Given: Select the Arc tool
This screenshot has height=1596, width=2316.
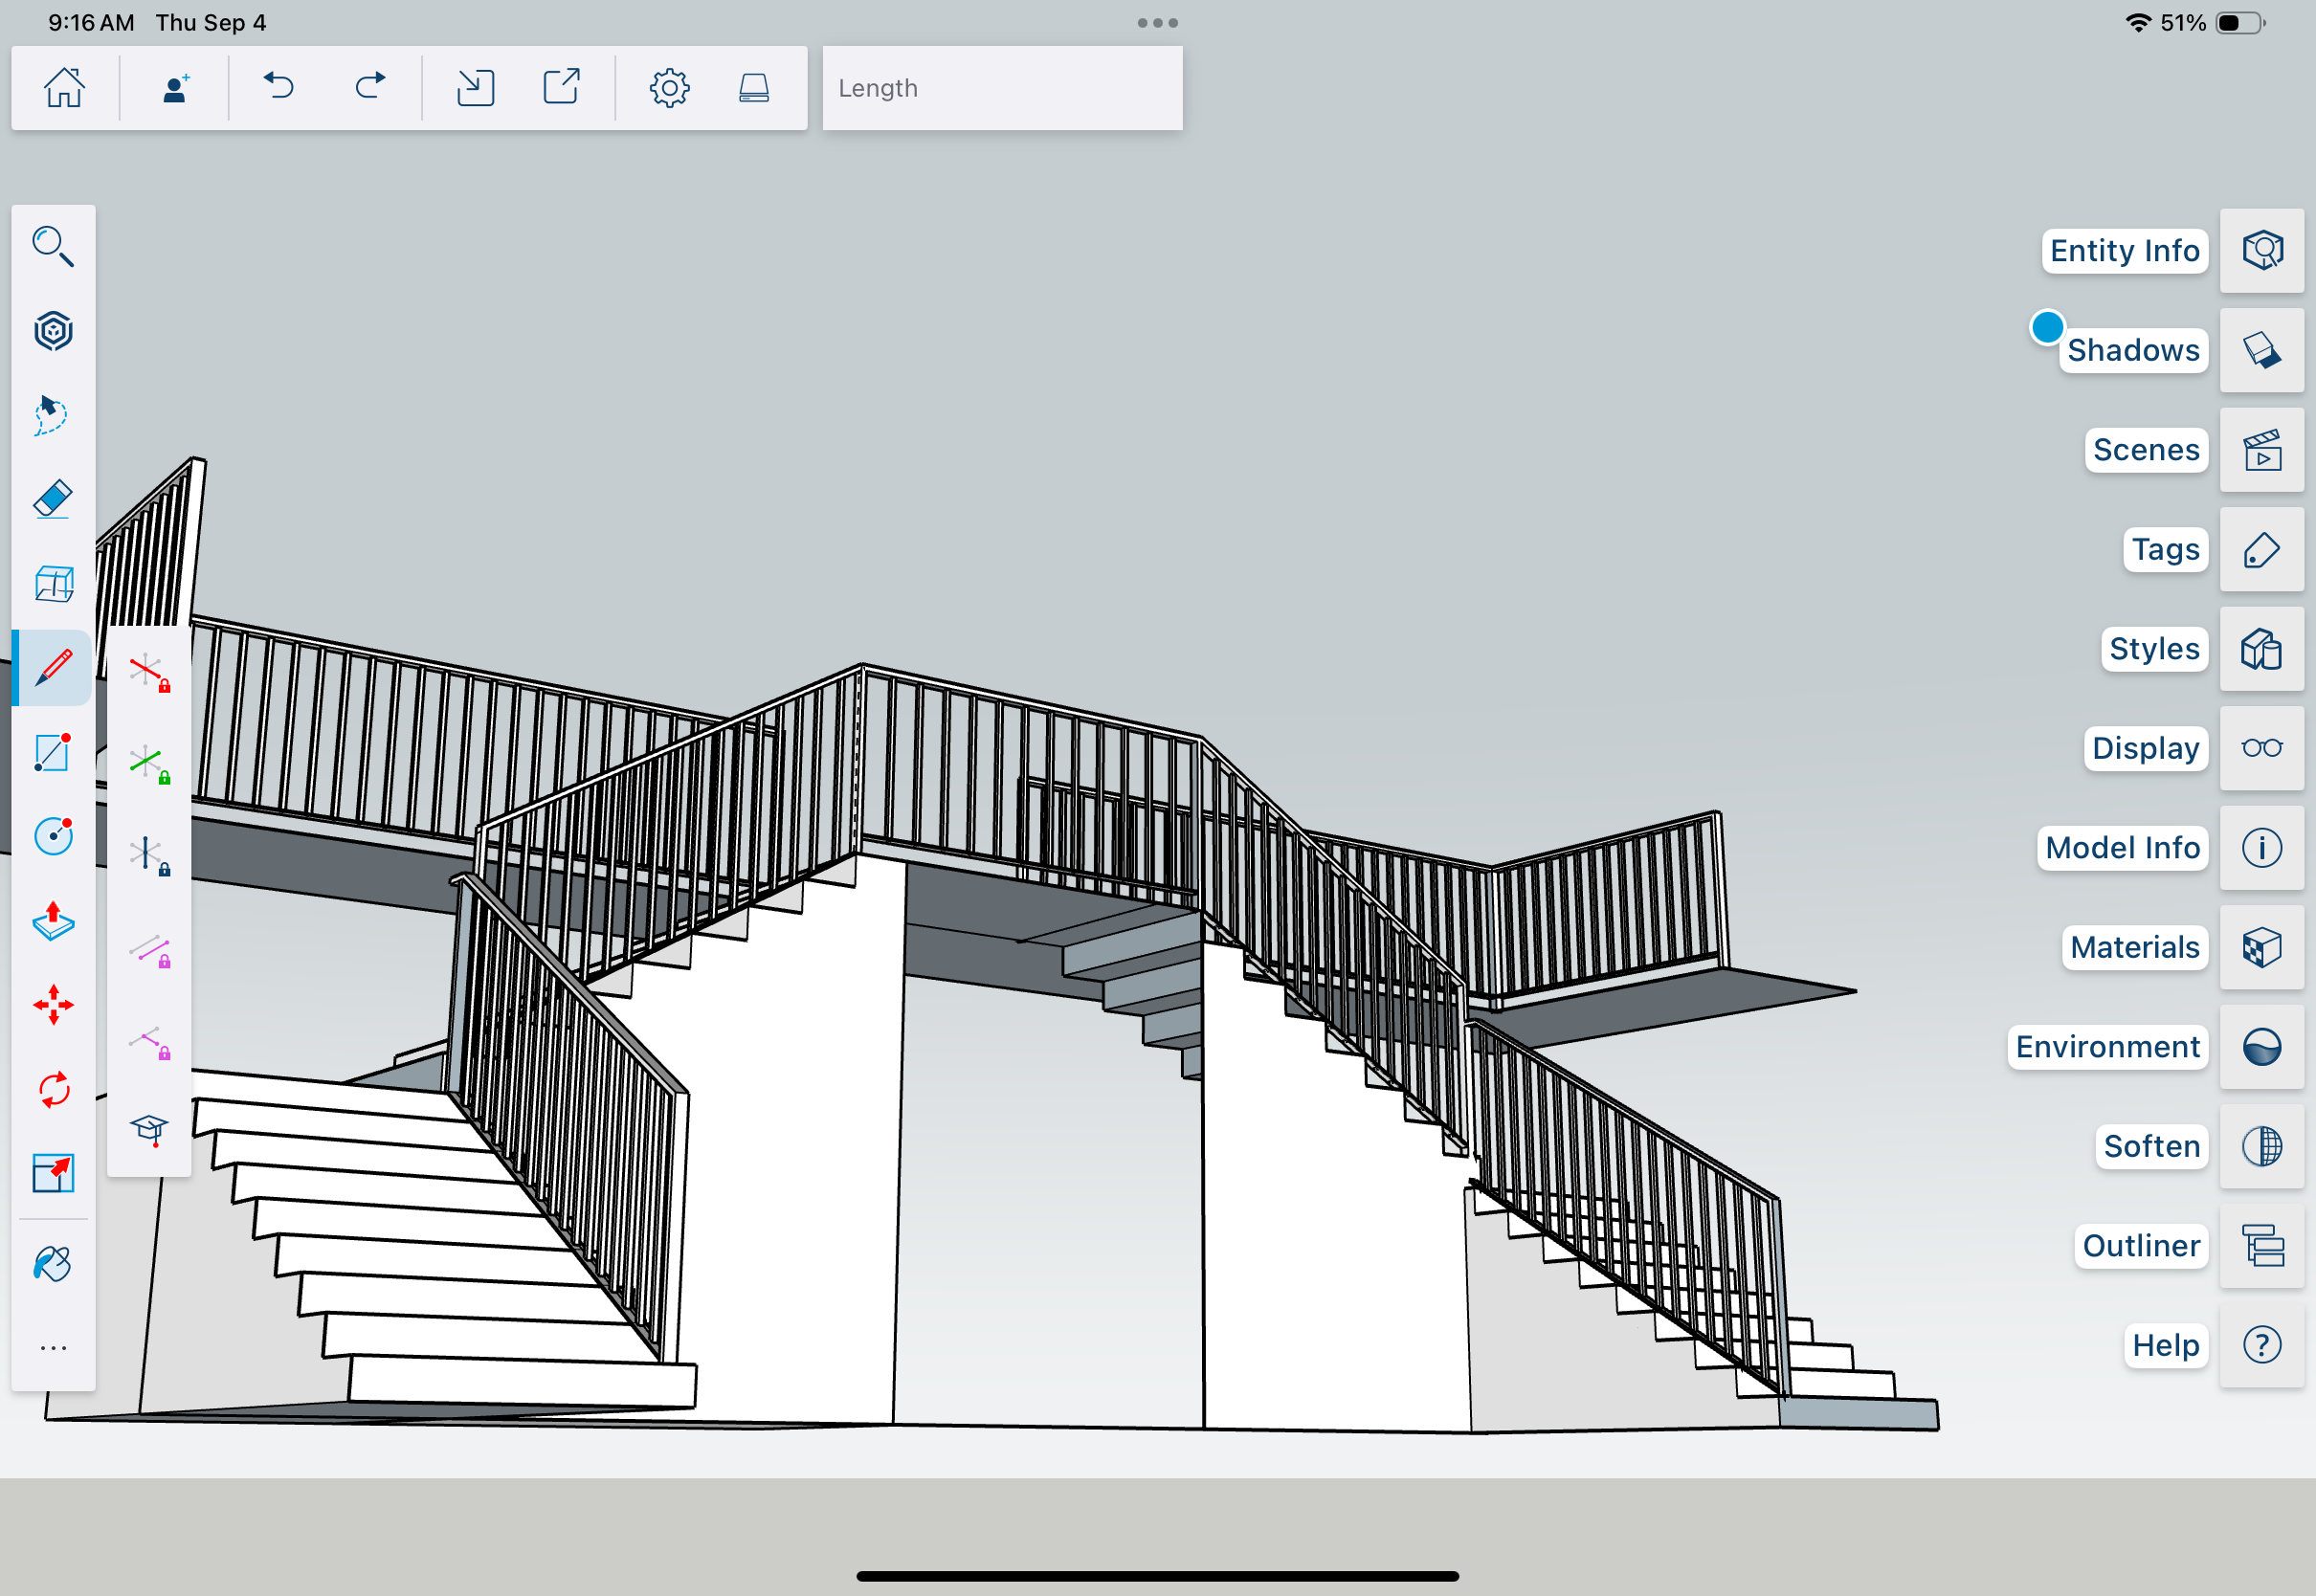Looking at the screenshot, I should (x=53, y=836).
